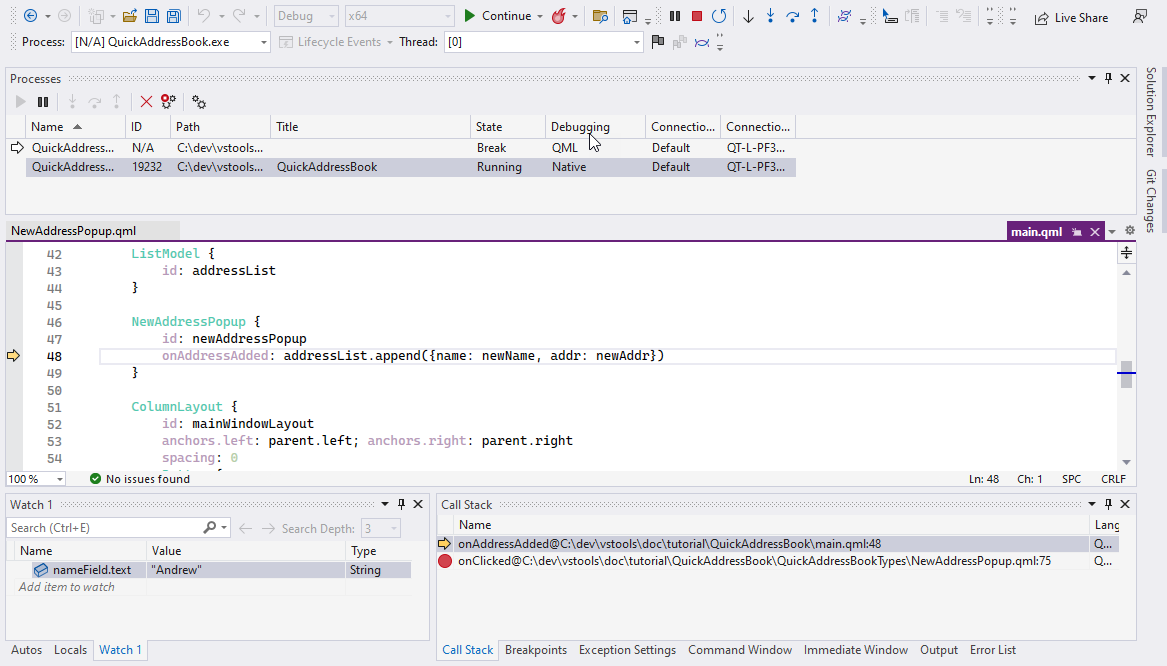Click the Restart debugging icon

click(720, 15)
